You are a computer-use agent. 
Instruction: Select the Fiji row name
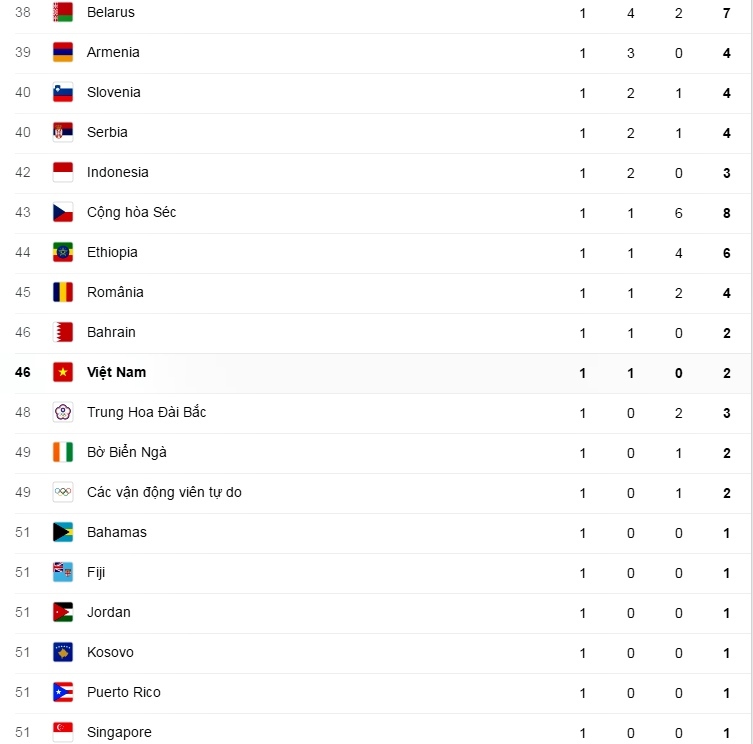[x=96, y=572]
